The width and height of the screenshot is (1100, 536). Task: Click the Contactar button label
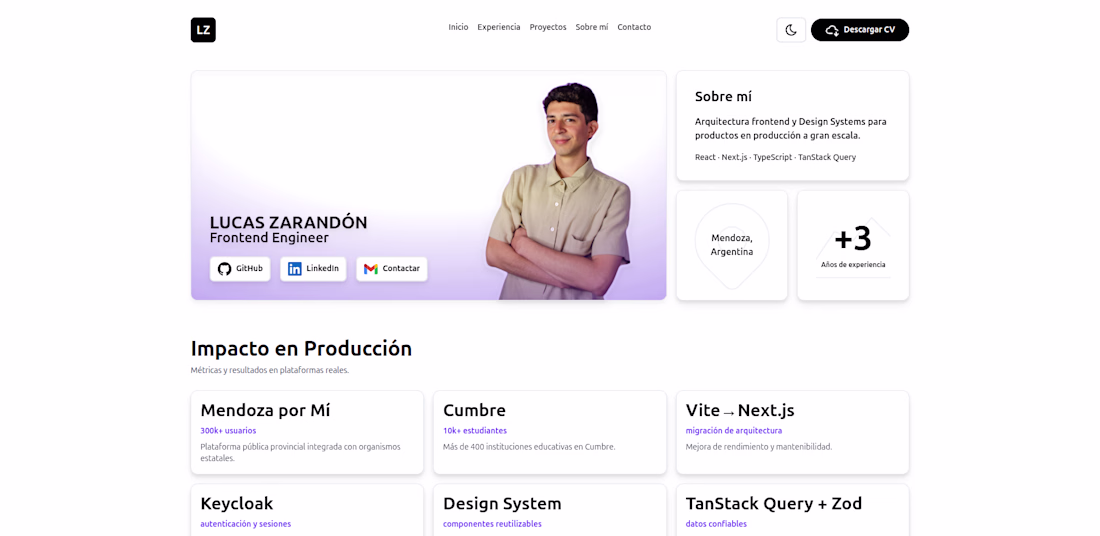[401, 269]
